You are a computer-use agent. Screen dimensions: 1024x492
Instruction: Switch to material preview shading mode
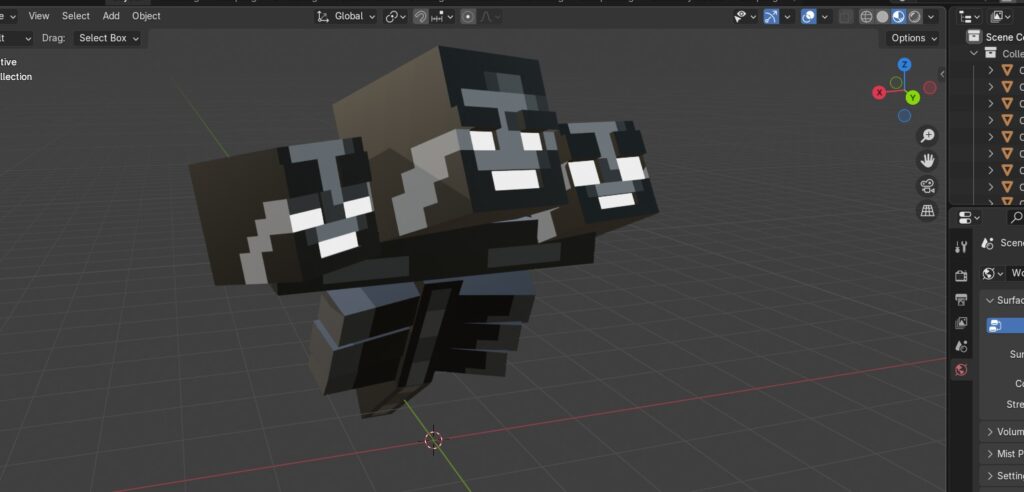tap(898, 16)
